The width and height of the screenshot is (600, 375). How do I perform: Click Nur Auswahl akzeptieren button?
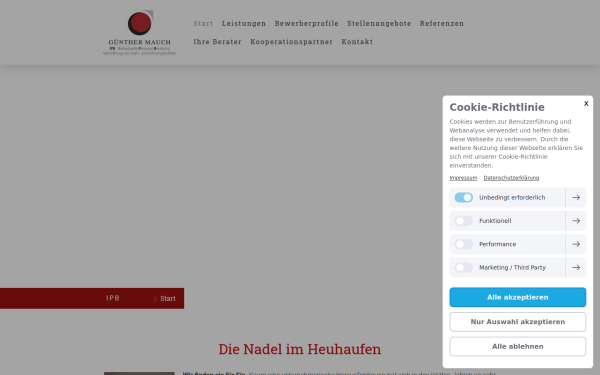click(517, 322)
